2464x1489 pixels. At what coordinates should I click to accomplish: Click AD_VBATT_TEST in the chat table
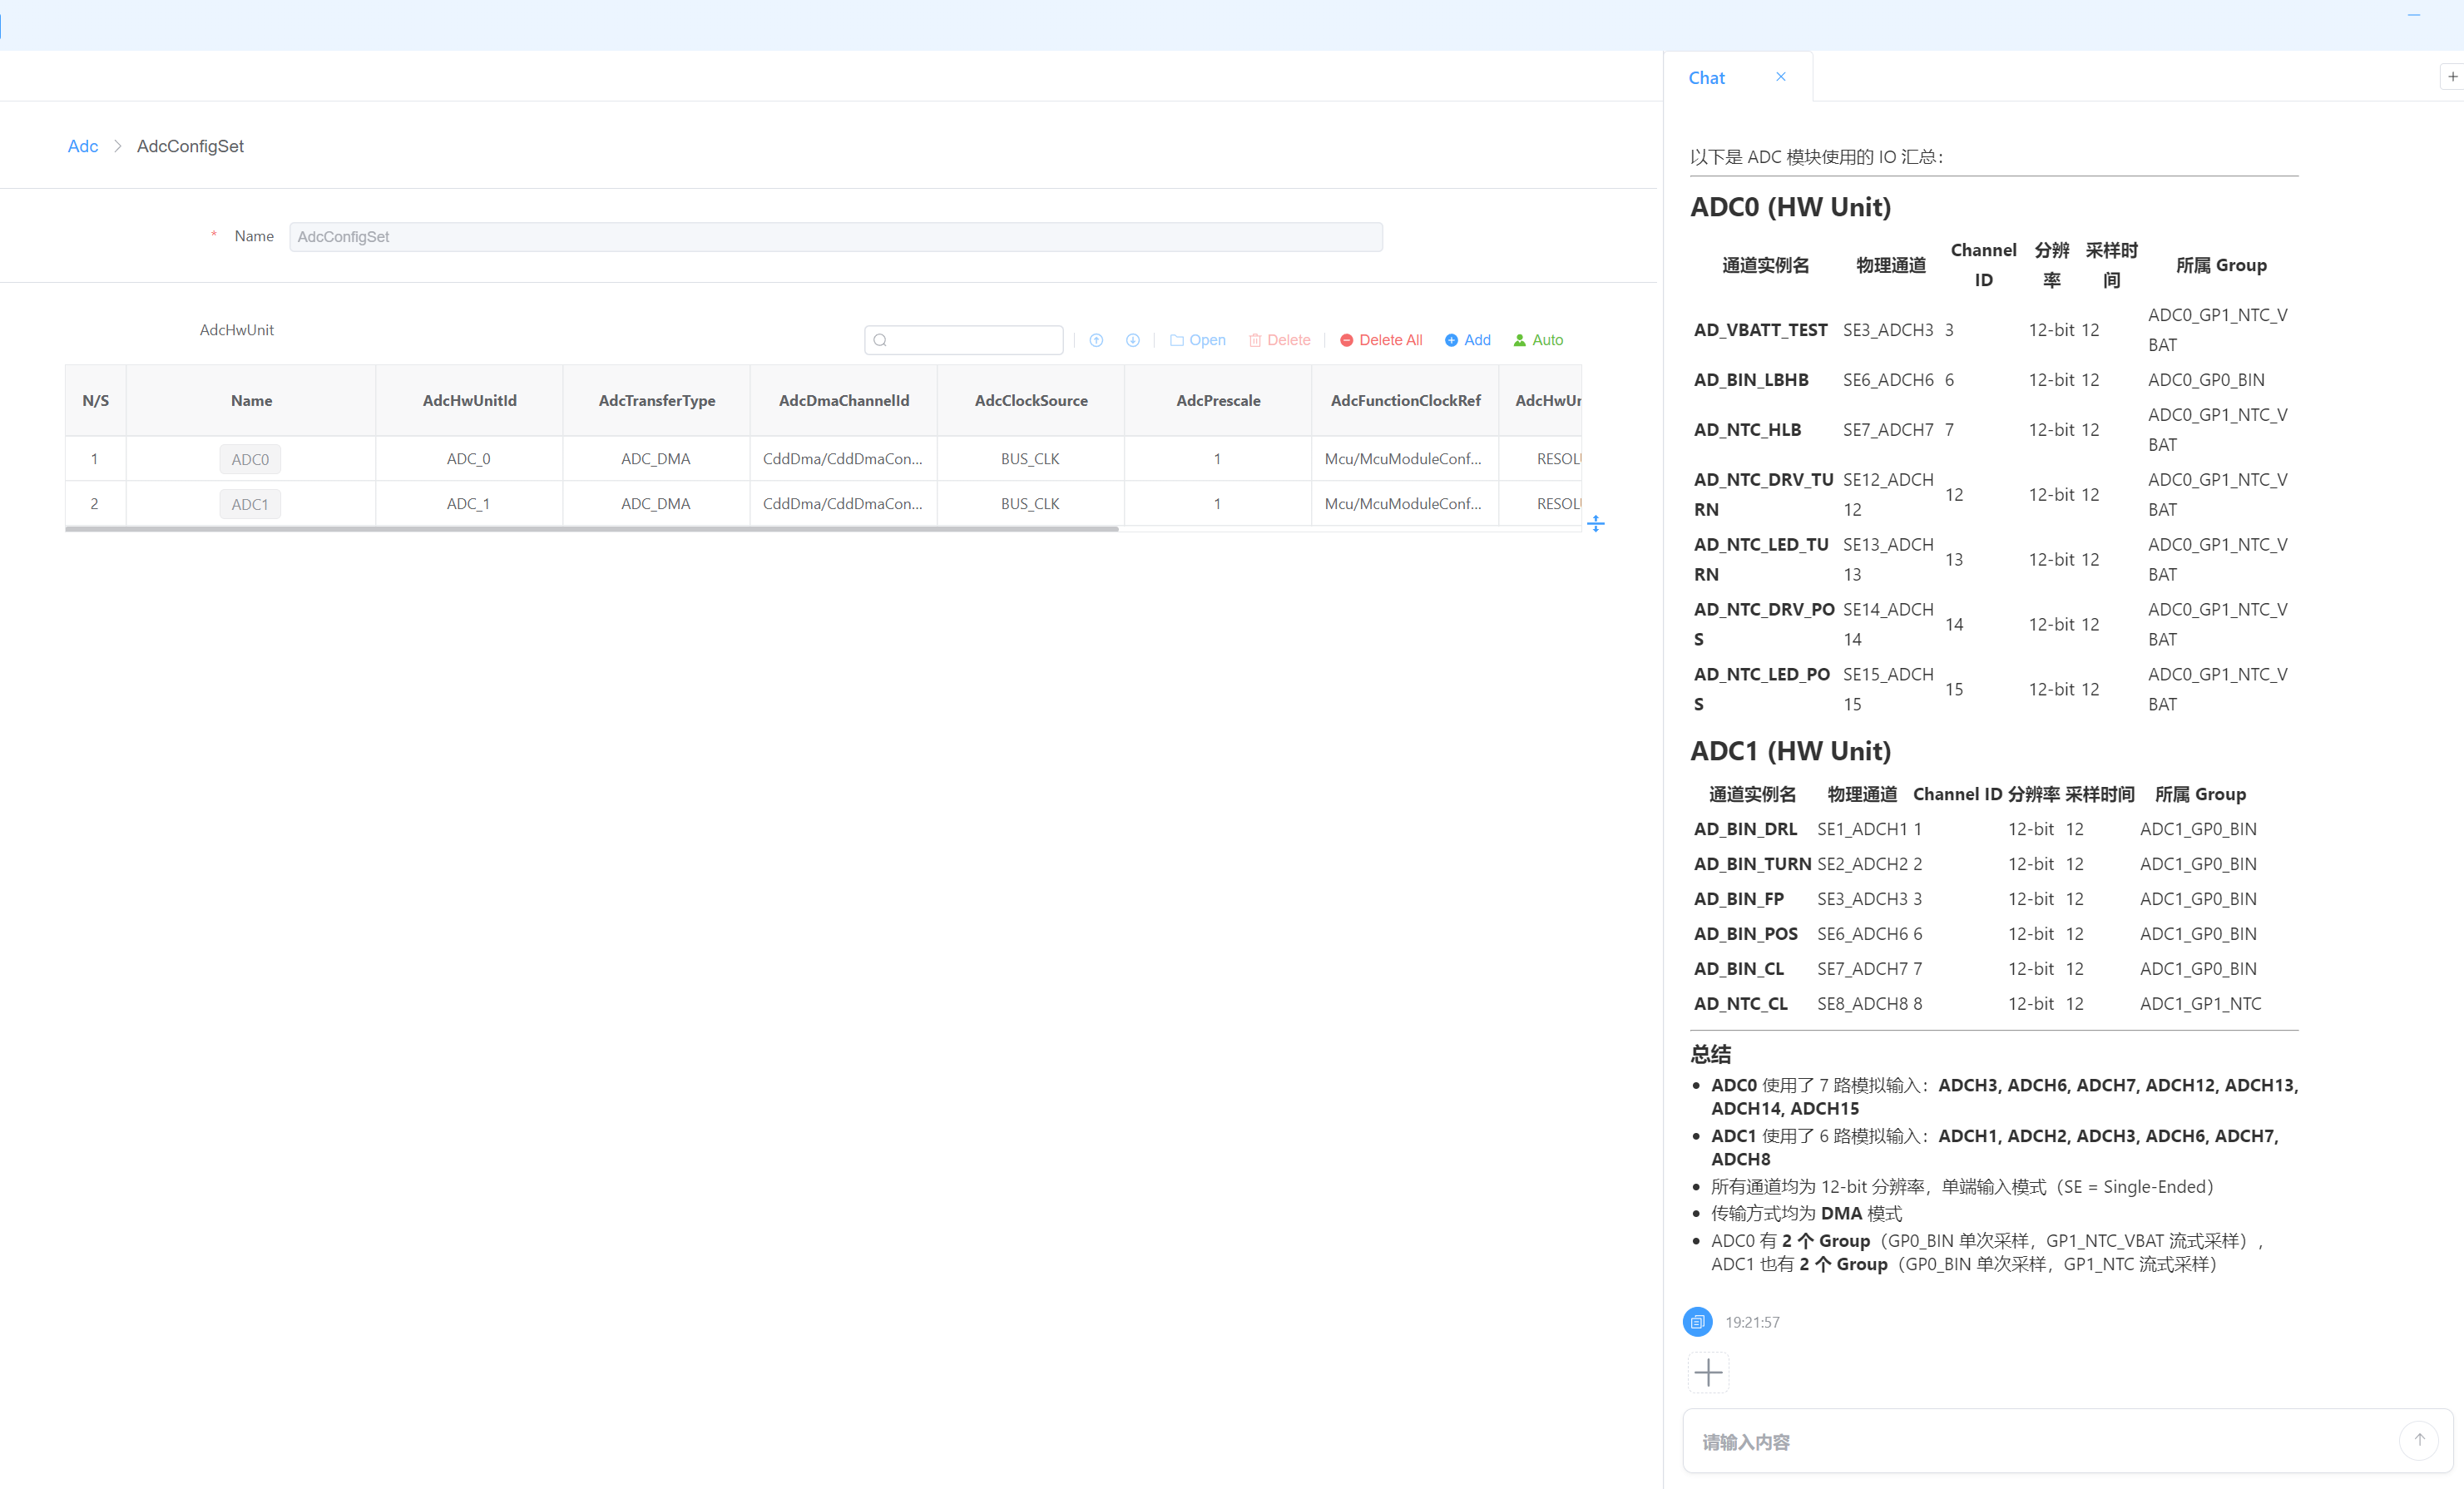click(x=1760, y=330)
